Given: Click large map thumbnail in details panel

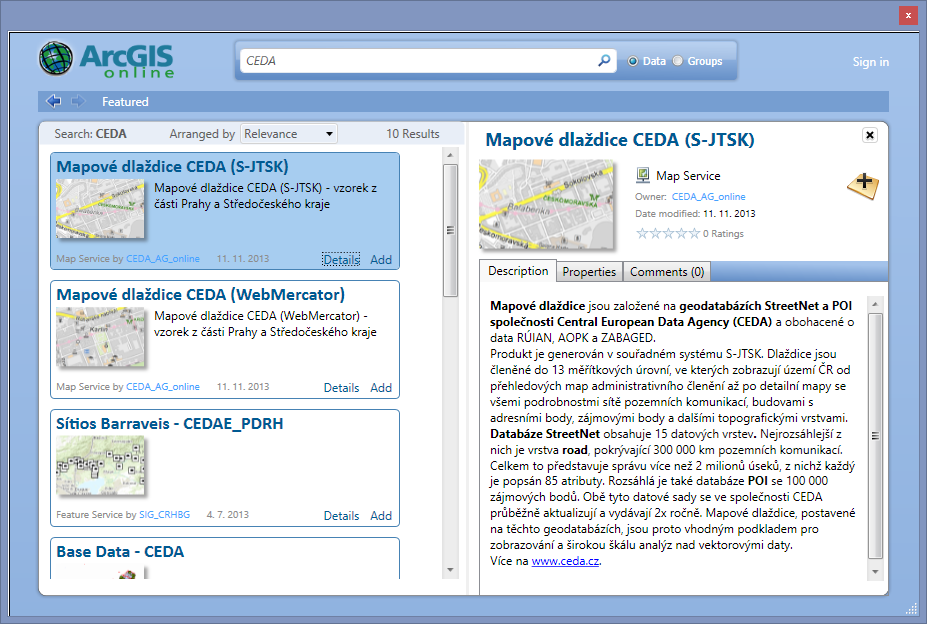Looking at the screenshot, I should click(546, 204).
